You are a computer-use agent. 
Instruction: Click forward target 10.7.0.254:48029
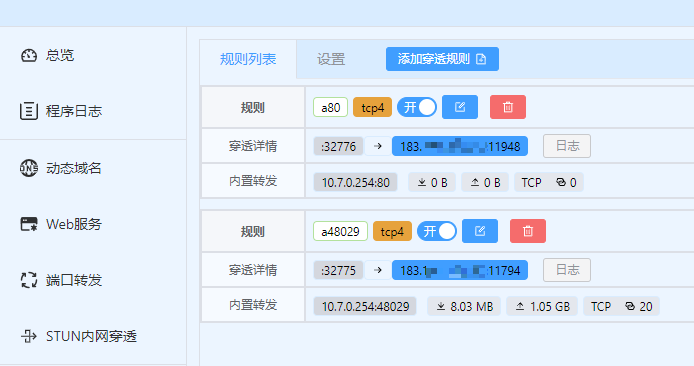click(x=365, y=306)
